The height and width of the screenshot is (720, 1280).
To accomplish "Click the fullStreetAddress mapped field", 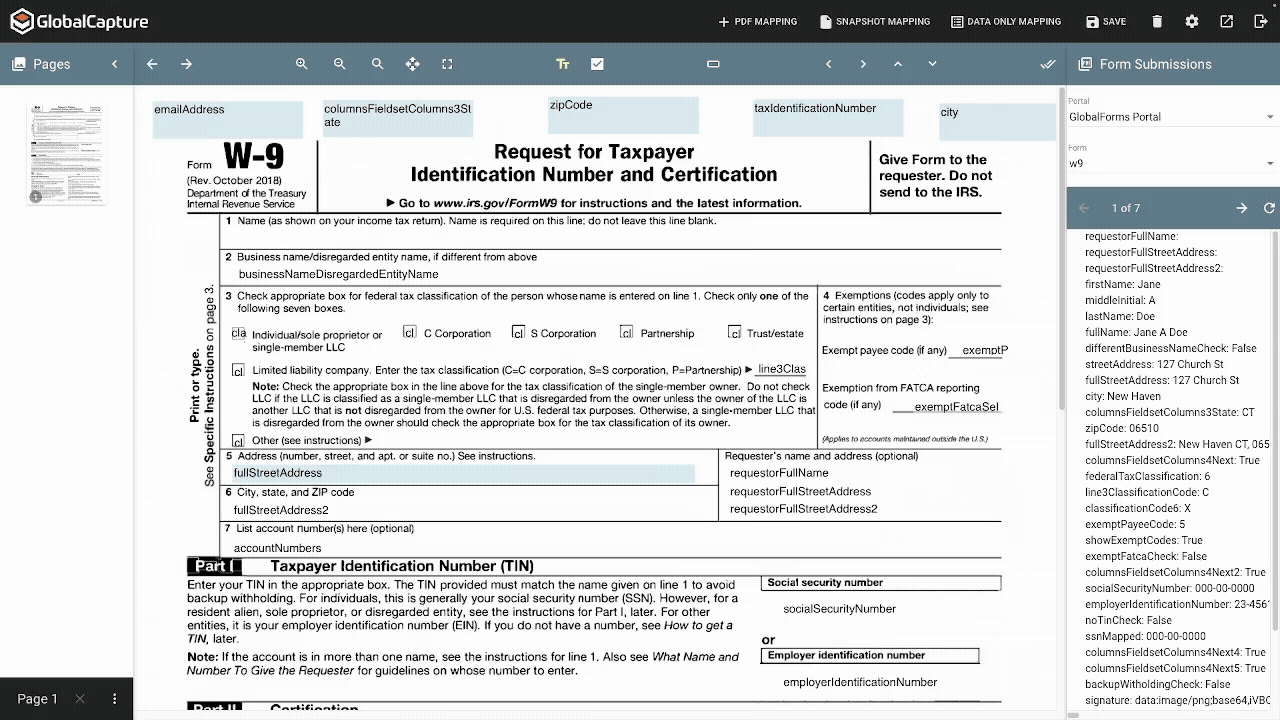I will [464, 473].
